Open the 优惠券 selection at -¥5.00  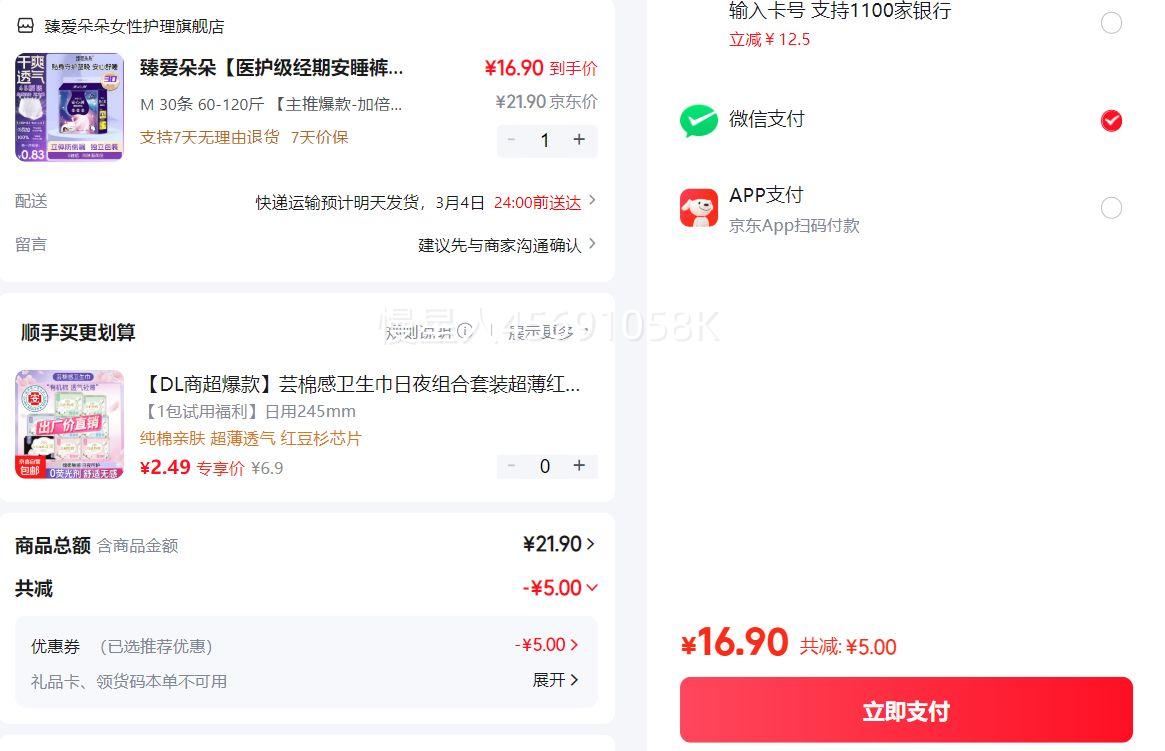click(x=547, y=645)
